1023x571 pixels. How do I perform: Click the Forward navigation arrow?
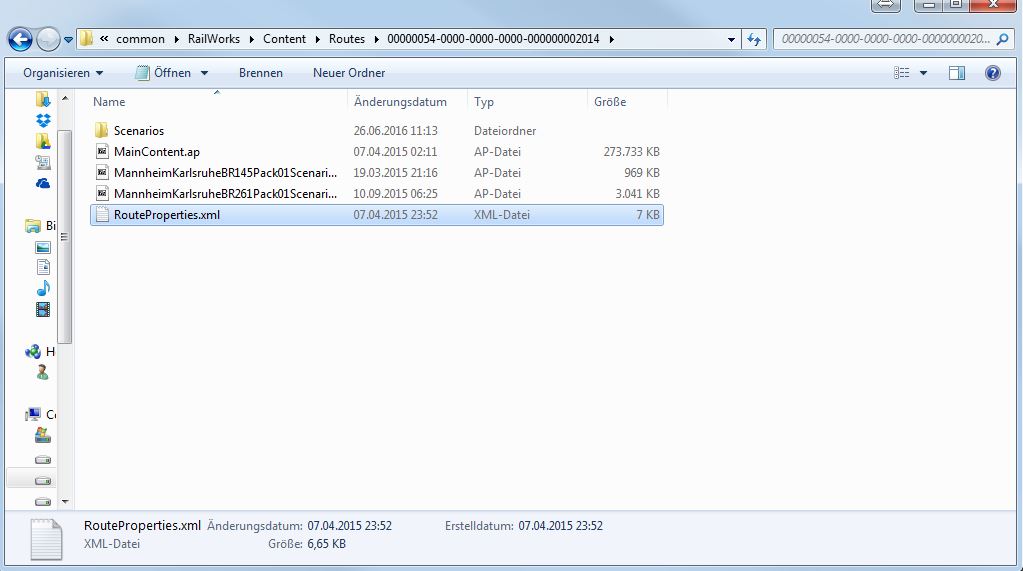pos(48,39)
